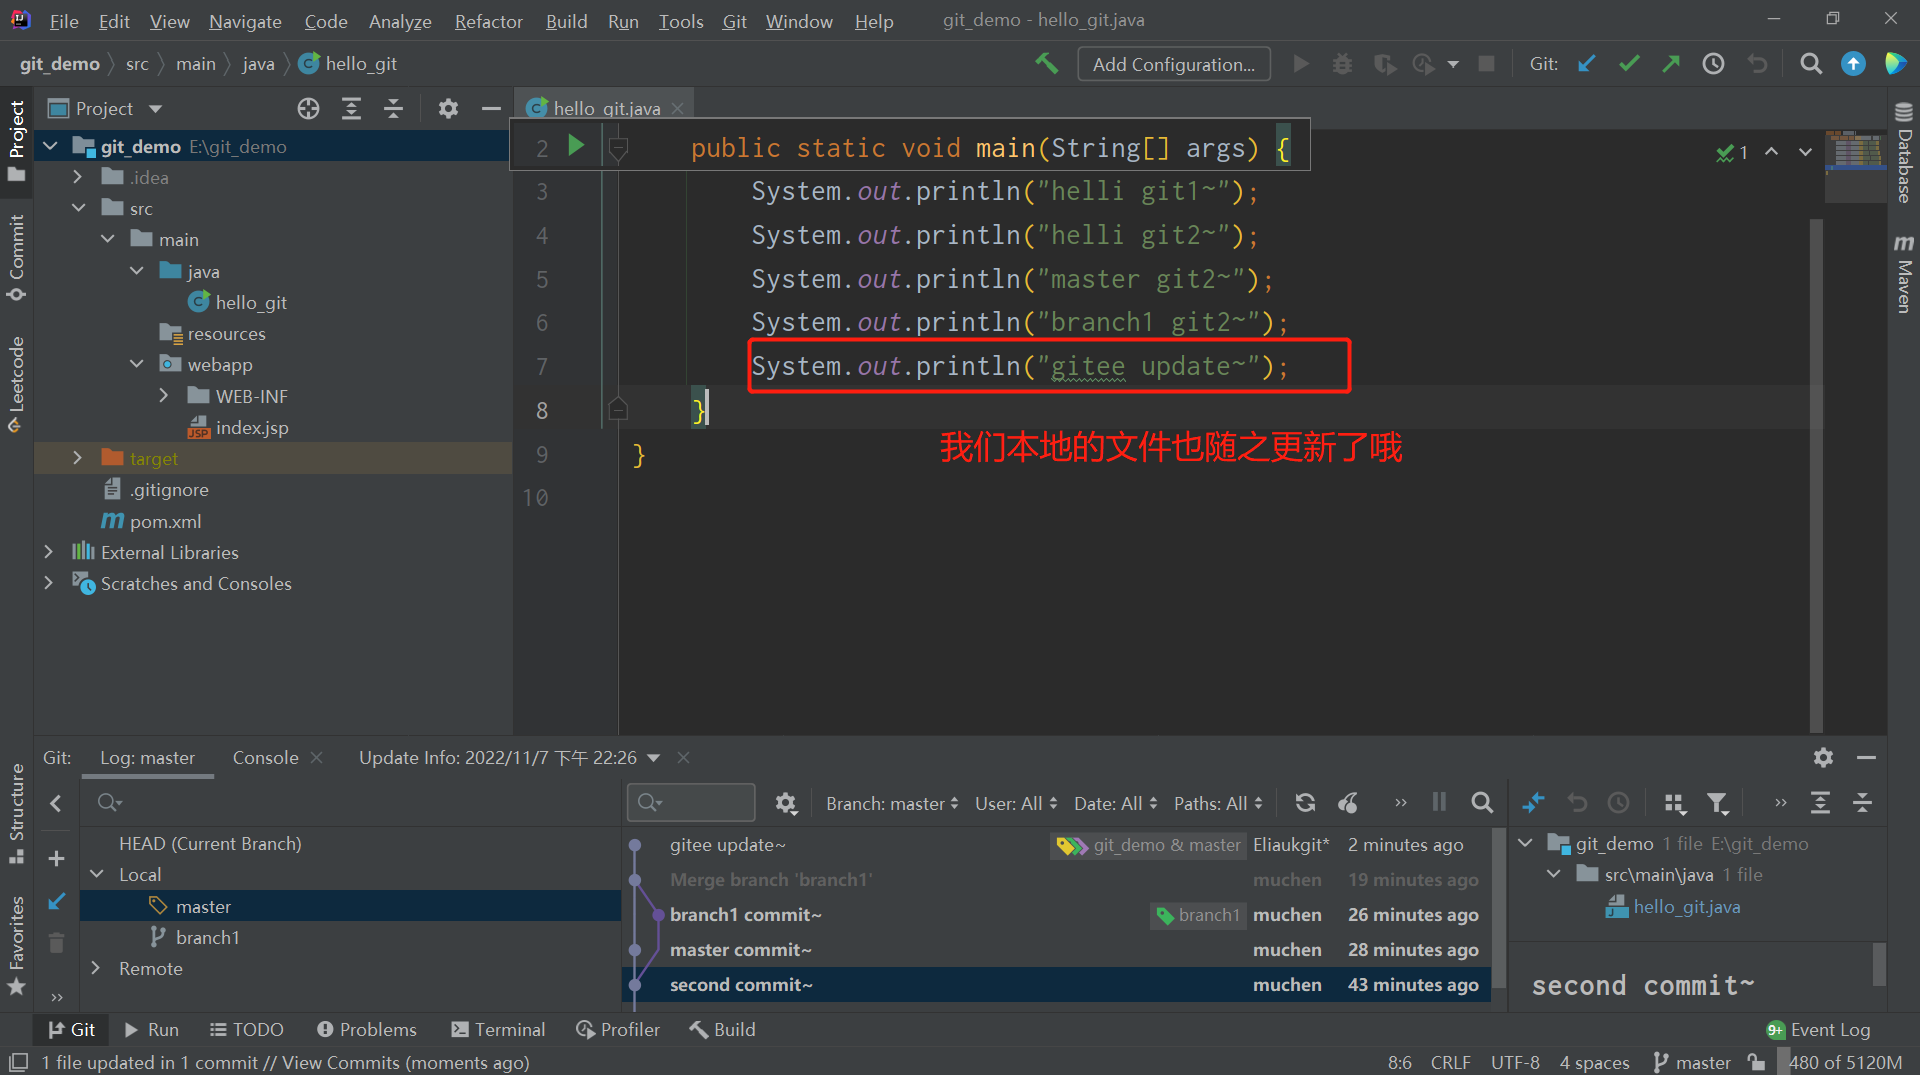Screen dimensions: 1920x1075
Task: Select pom.xml in project tree
Action: click(165, 521)
